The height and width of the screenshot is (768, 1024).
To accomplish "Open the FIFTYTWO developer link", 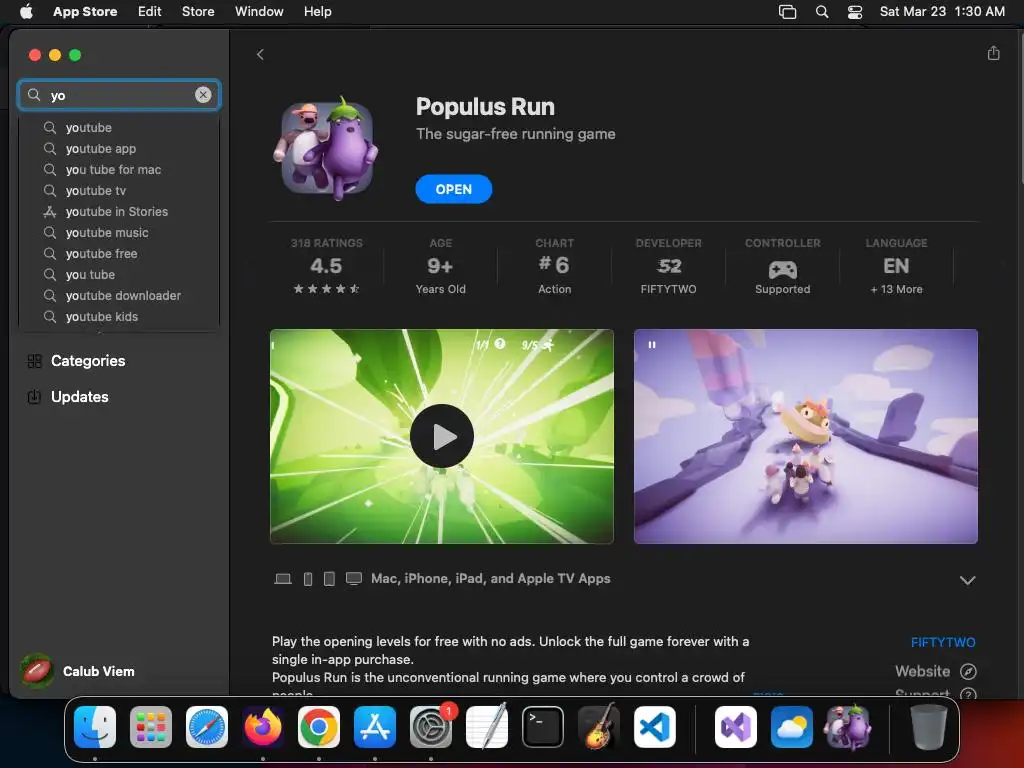I will 942,642.
